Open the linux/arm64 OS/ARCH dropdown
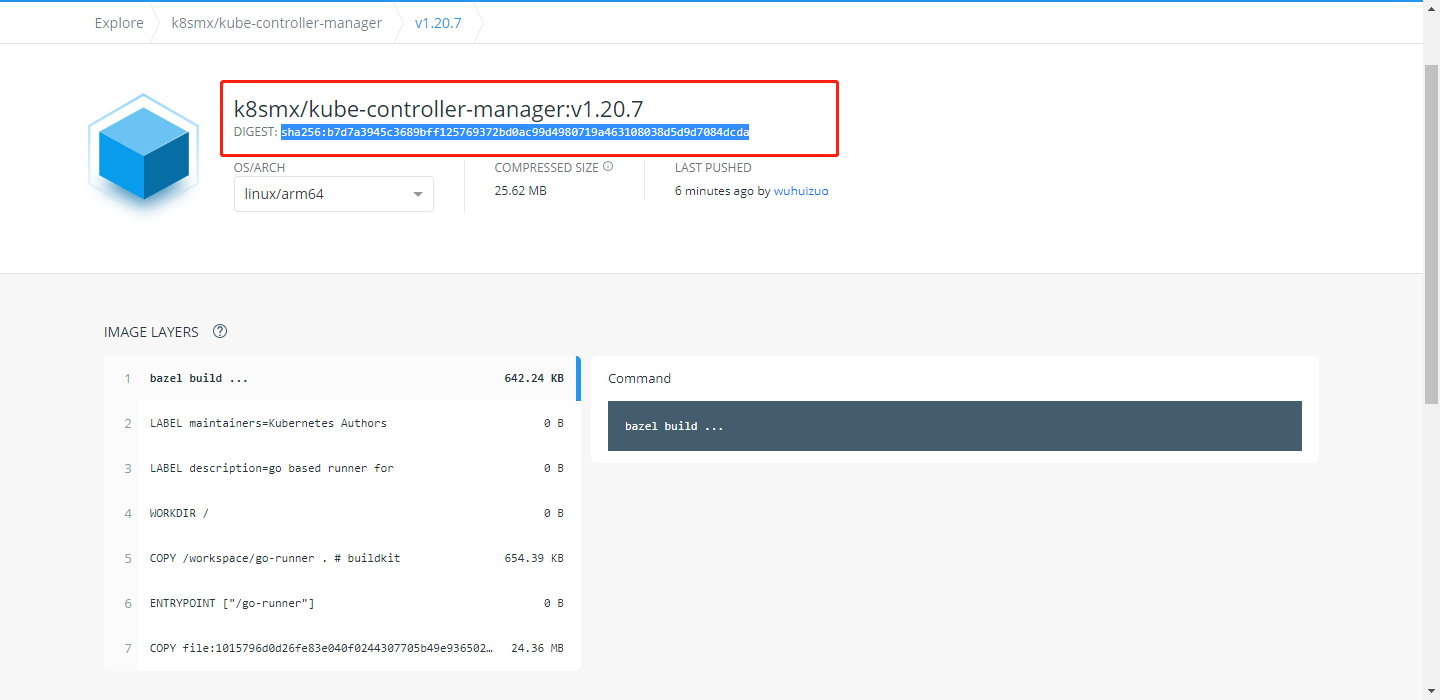This screenshot has height=700, width=1440. (x=333, y=193)
